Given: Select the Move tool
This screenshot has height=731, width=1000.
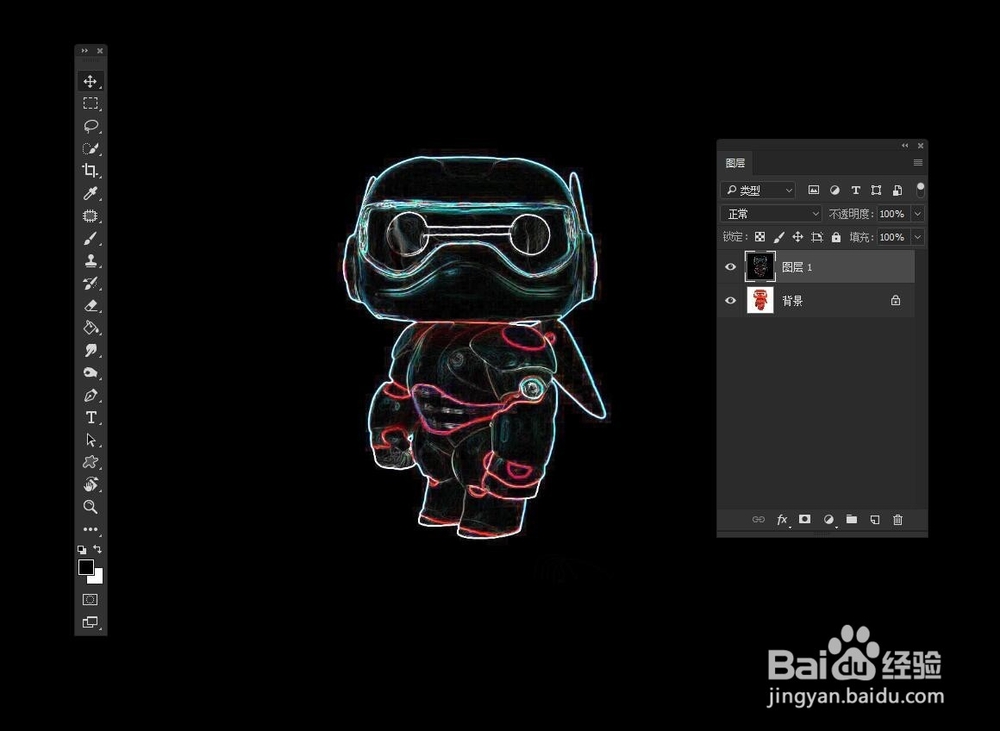Looking at the screenshot, I should tap(90, 81).
